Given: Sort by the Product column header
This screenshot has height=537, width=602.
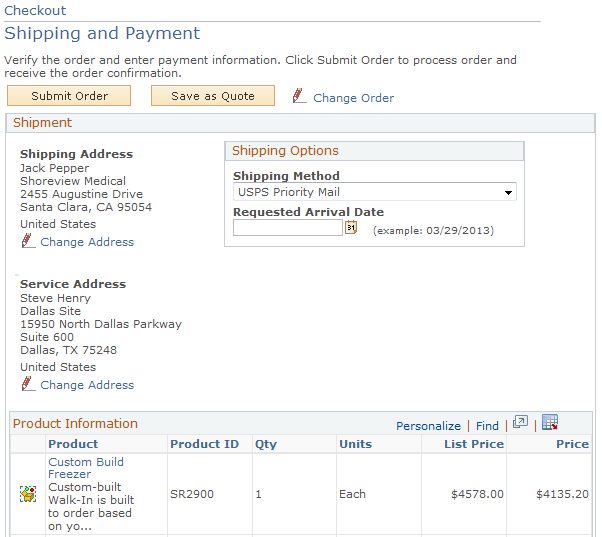Looking at the screenshot, I should coord(73,444).
